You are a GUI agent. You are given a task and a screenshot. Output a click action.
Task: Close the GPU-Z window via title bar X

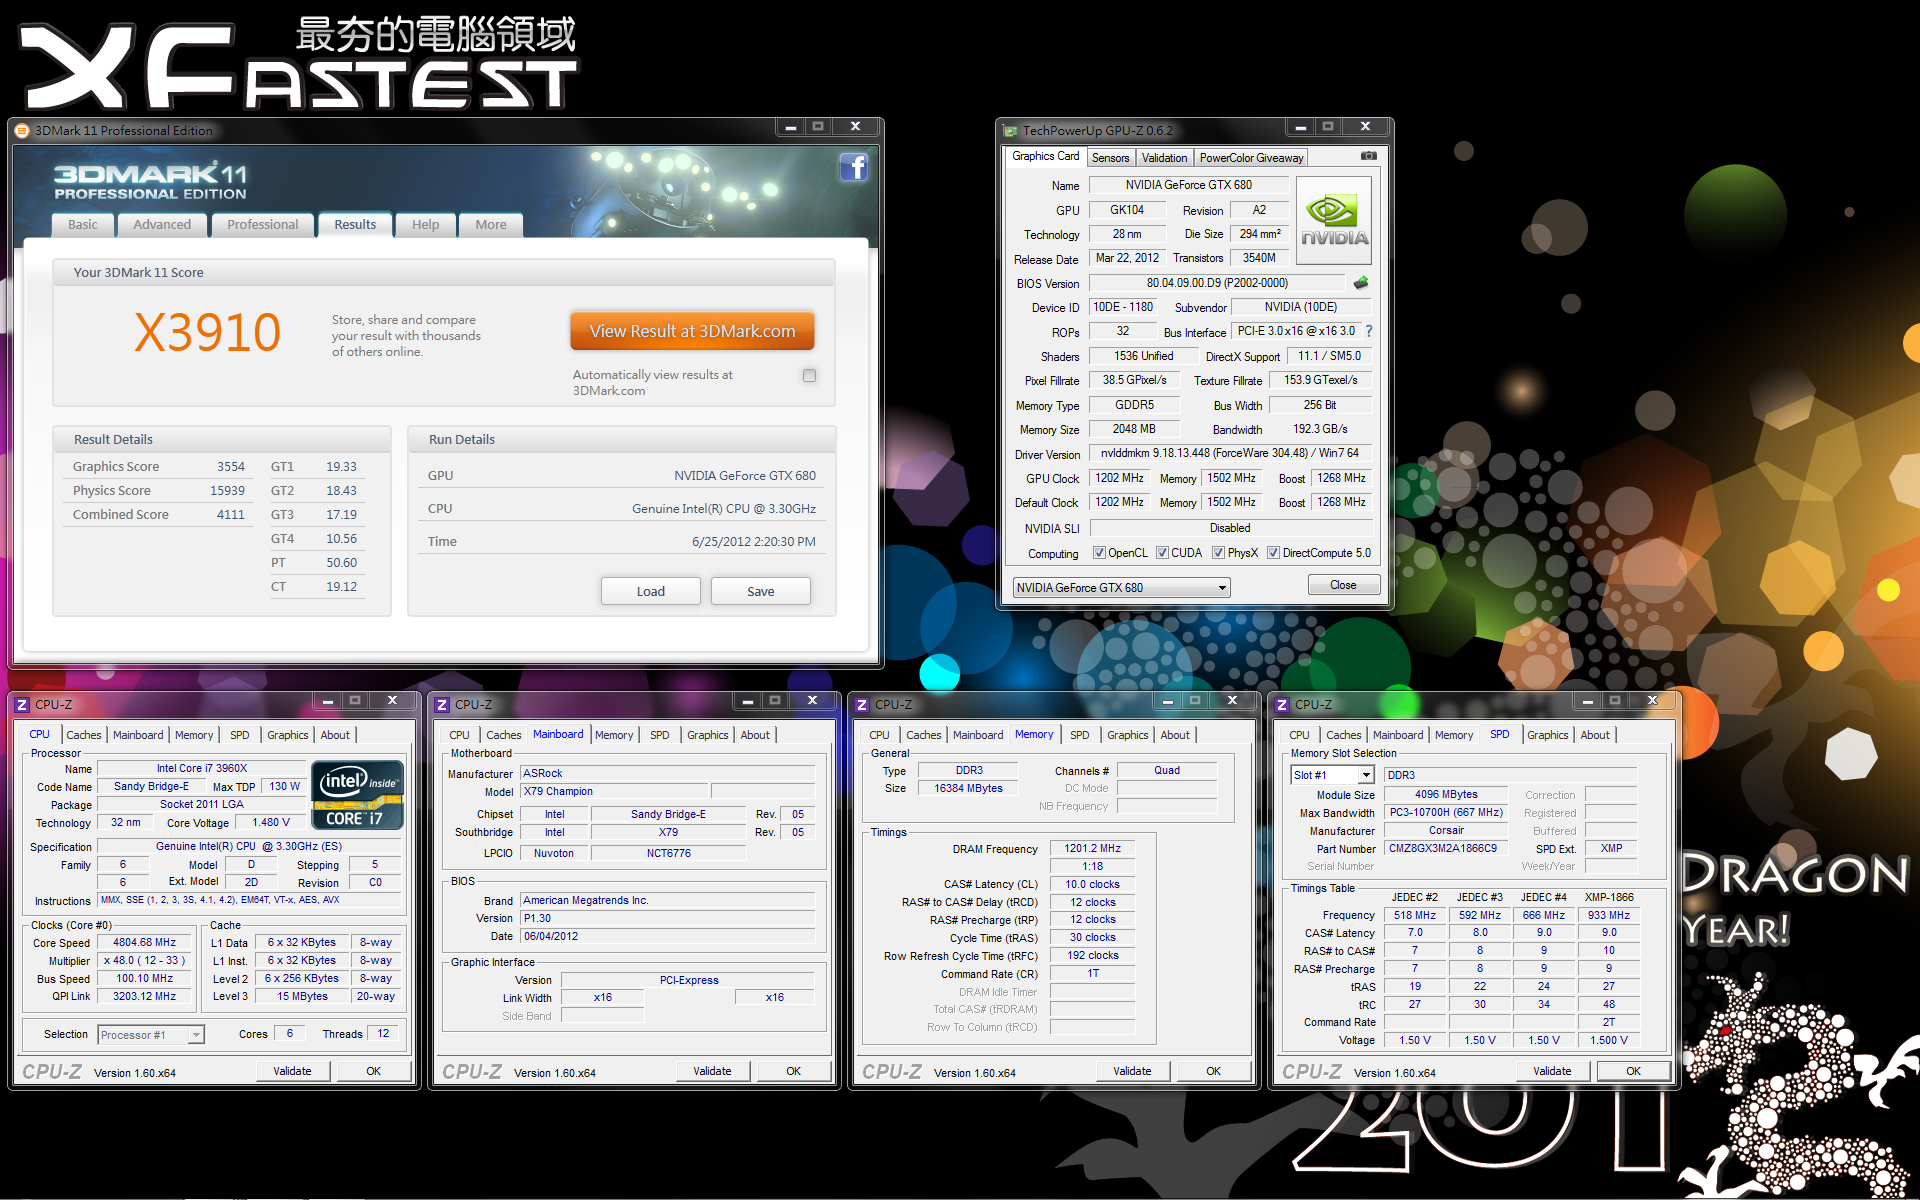(x=1365, y=127)
